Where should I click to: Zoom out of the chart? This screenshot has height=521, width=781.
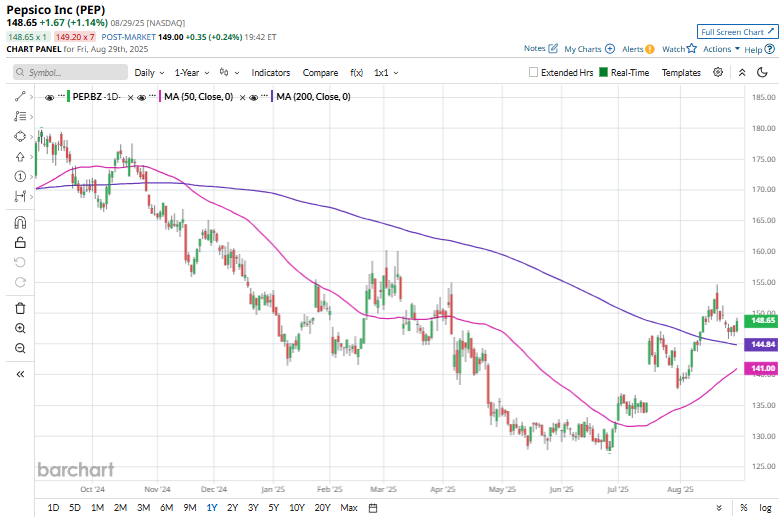tap(20, 348)
